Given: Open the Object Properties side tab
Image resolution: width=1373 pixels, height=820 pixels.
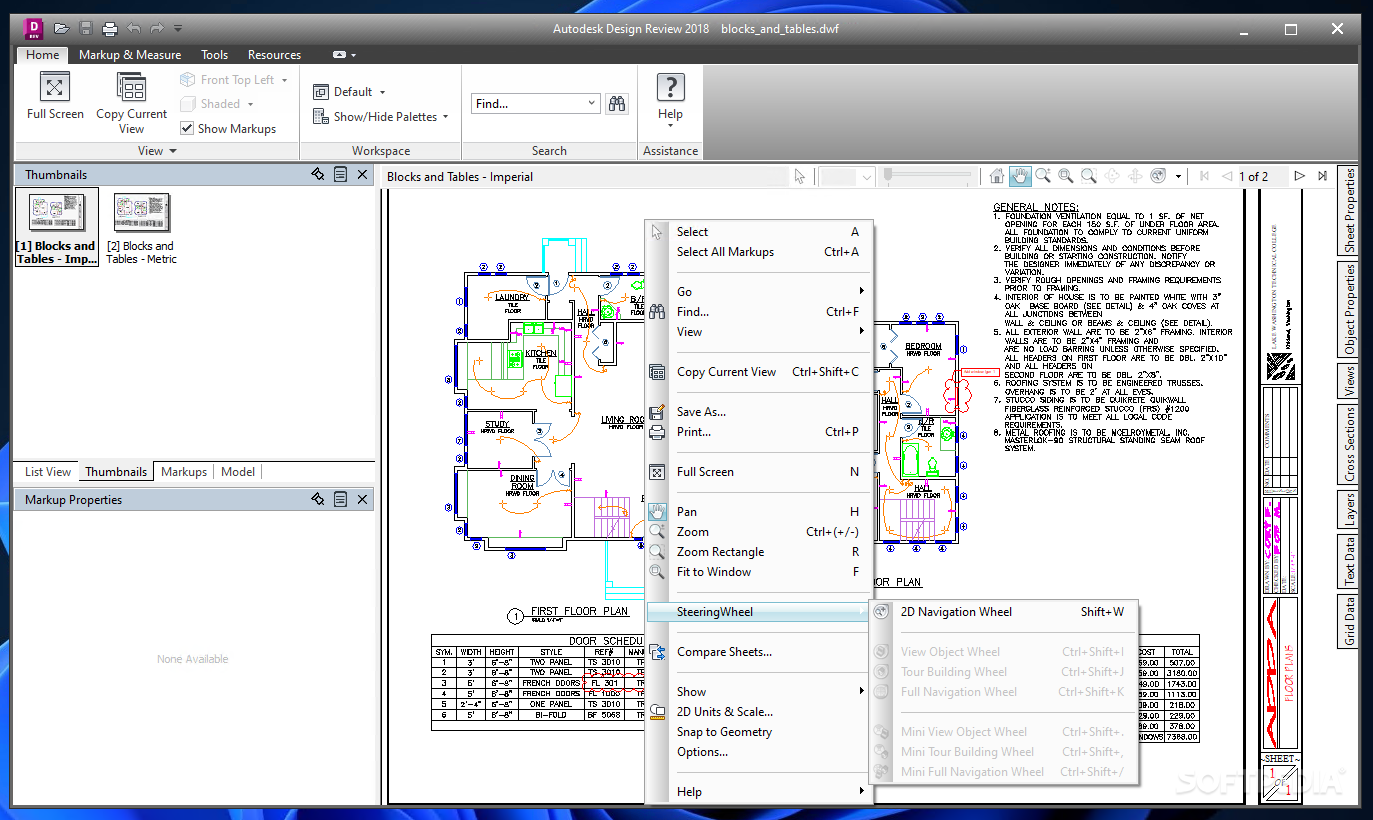Looking at the screenshot, I should tap(1348, 310).
